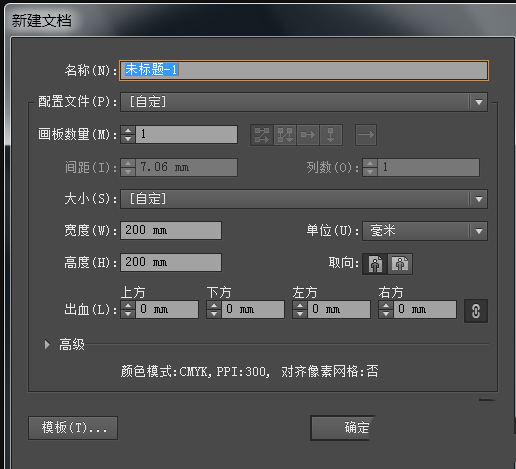Choose landscape orientation icon
This screenshot has height=469, width=516.
click(x=400, y=264)
